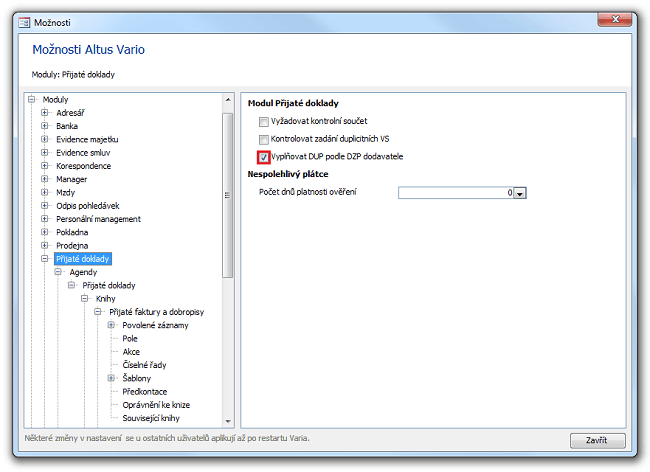This screenshot has width=650, height=472.
Task: Collapse Přijaté faktury a dobropisy node
Action: tap(97, 312)
